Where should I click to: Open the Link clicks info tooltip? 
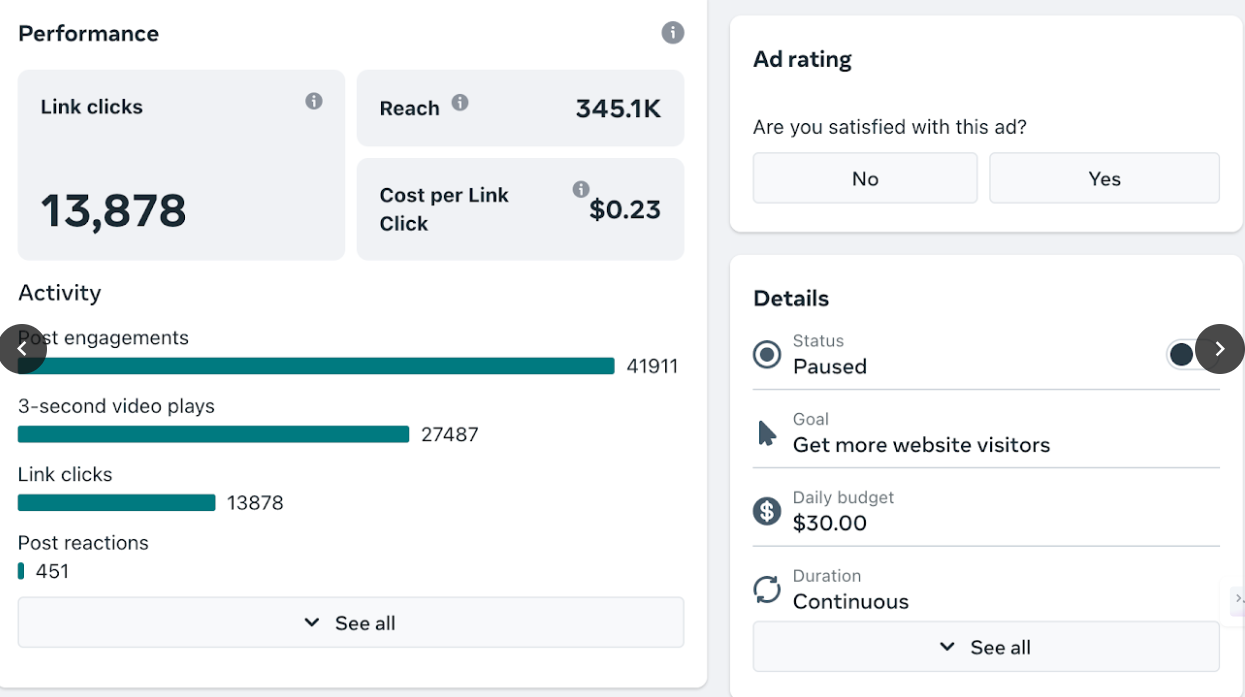[x=314, y=102]
